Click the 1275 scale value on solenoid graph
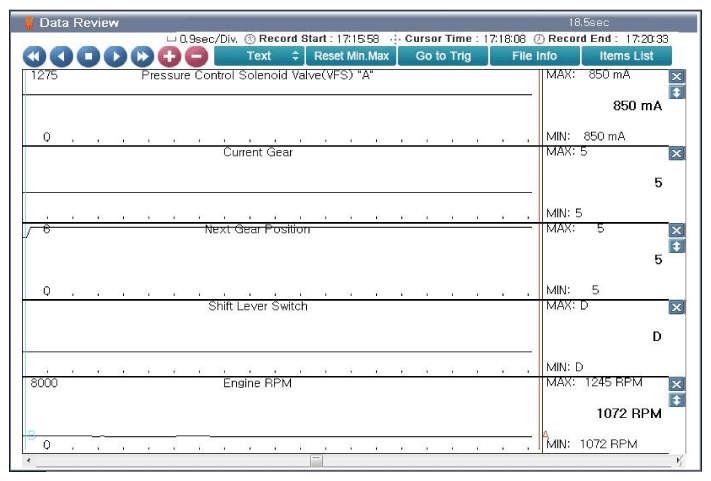The height and width of the screenshot is (481, 711). coord(44,75)
